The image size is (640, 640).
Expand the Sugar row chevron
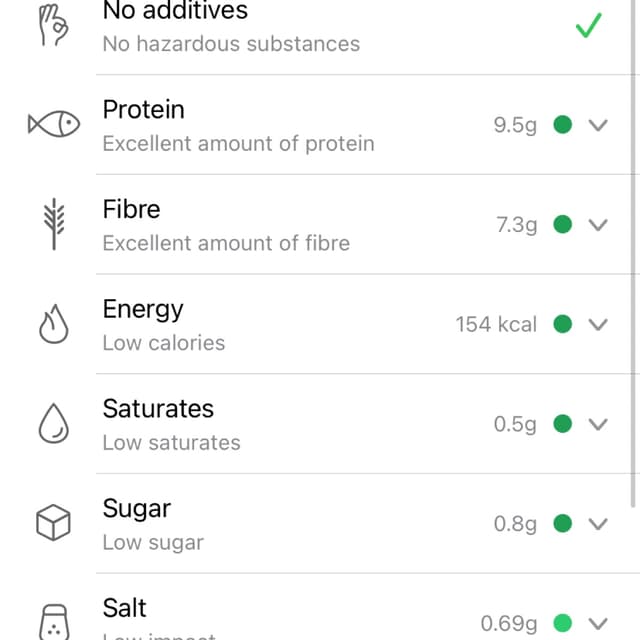[598, 524]
